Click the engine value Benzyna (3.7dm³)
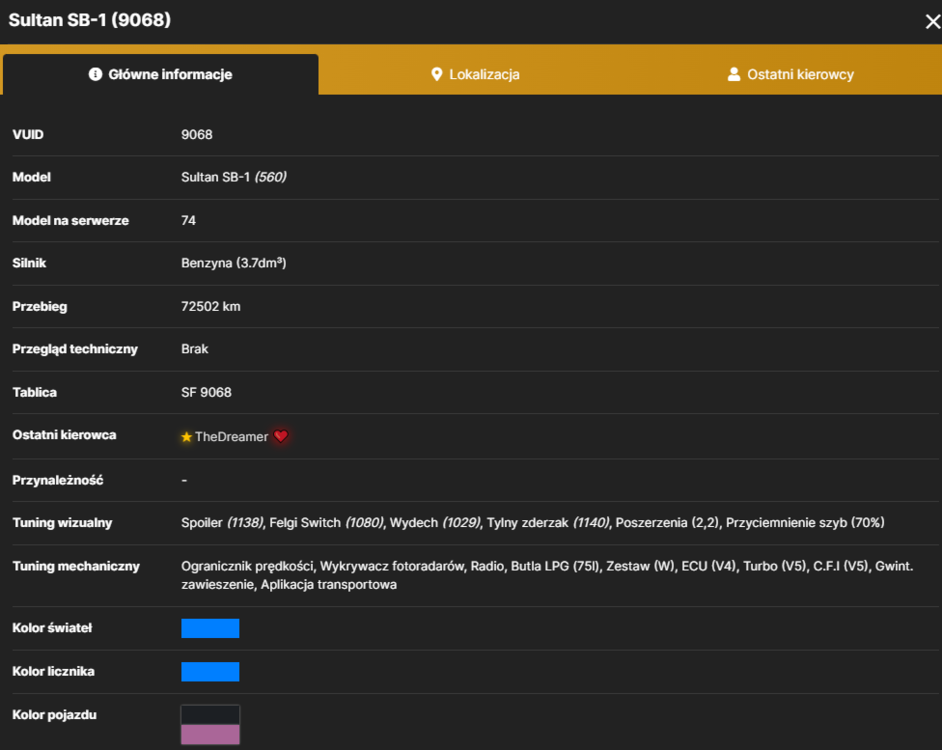This screenshot has height=750, width=942. 234,263
